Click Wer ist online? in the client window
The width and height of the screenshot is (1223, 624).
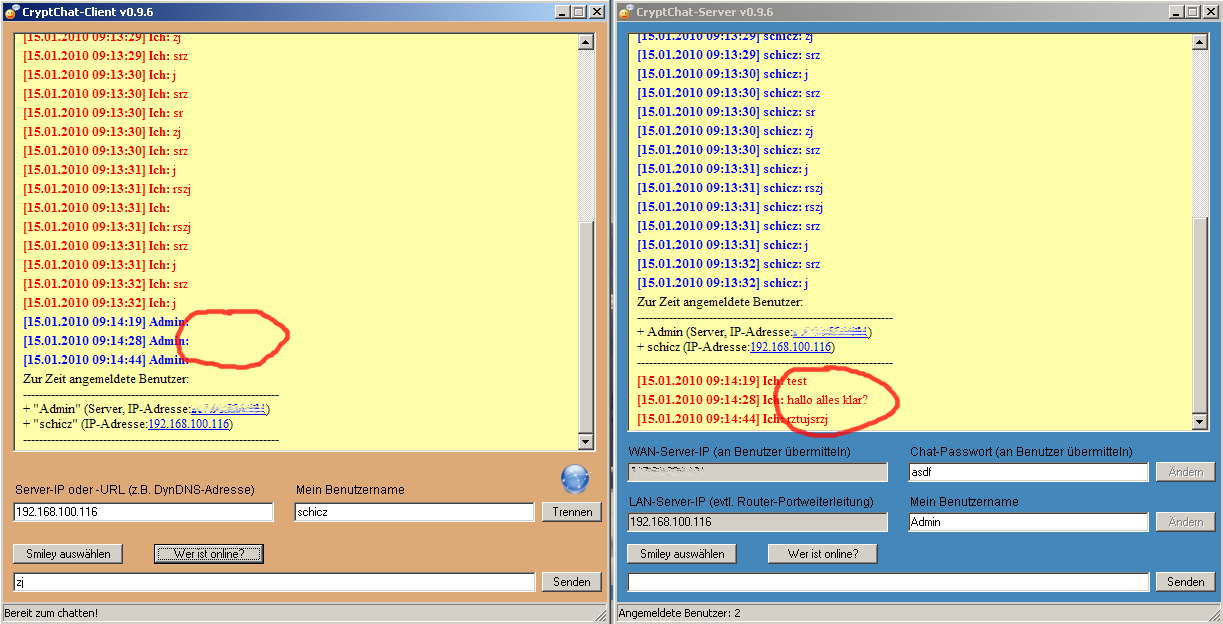coord(209,553)
